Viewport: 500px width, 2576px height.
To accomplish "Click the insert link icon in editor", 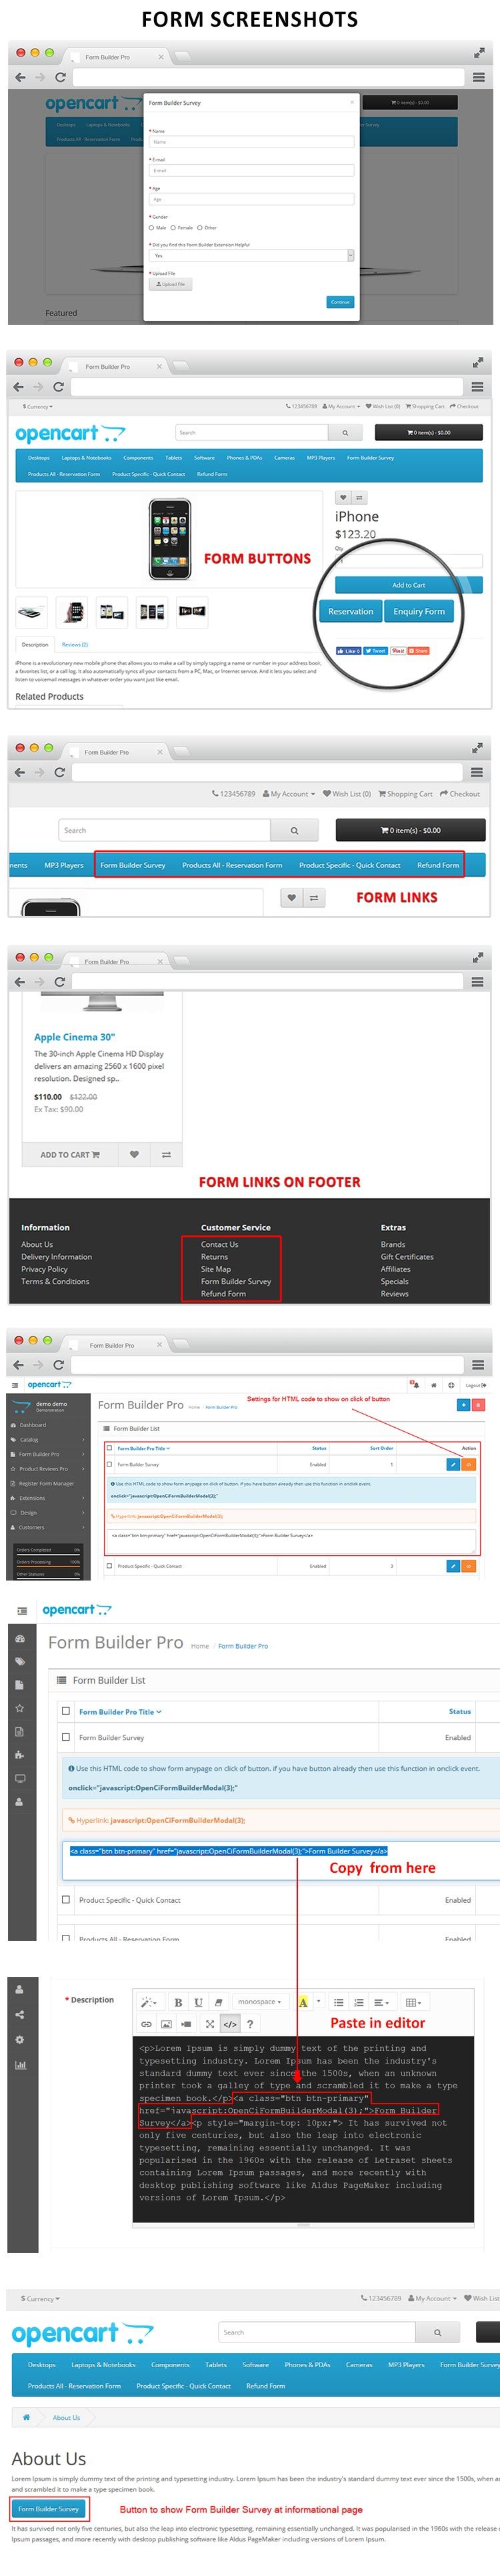I will (146, 2024).
